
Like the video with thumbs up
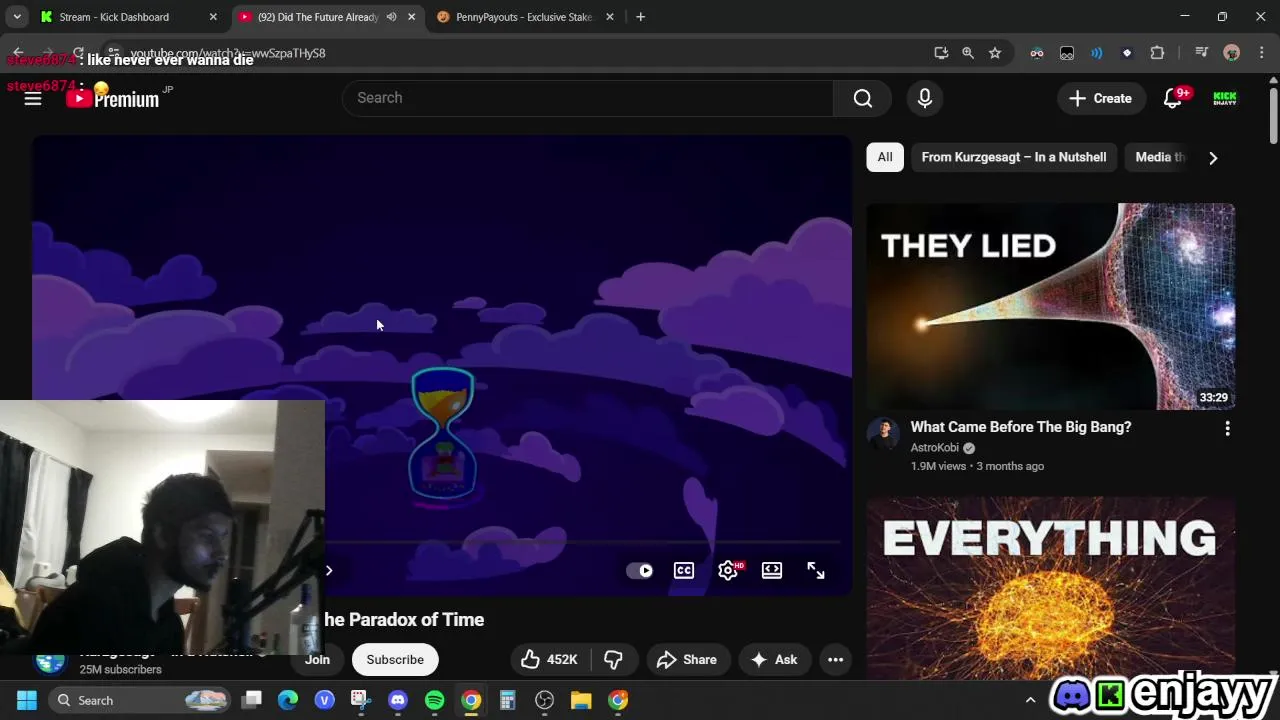[x=549, y=659]
